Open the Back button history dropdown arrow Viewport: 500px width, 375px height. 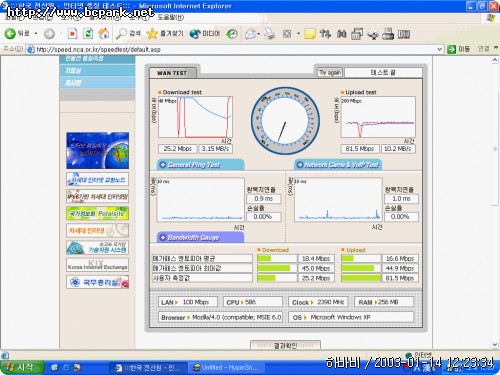pyautogui.click(x=35, y=34)
